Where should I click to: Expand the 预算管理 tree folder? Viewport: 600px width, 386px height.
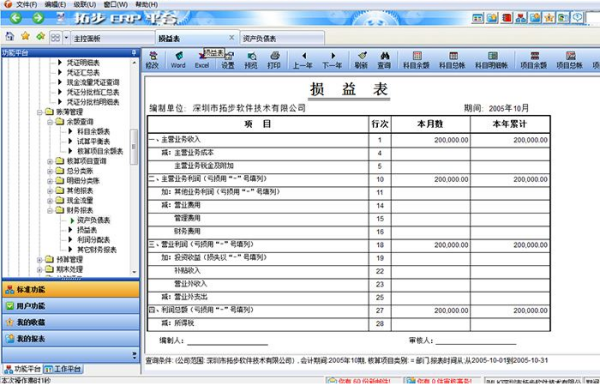[40, 260]
